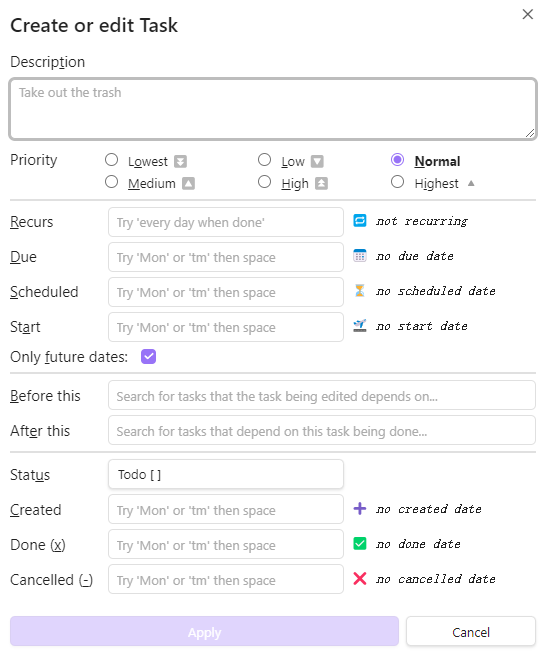Click the Highest priority triangle icon
The image size is (550, 654).
click(x=471, y=183)
